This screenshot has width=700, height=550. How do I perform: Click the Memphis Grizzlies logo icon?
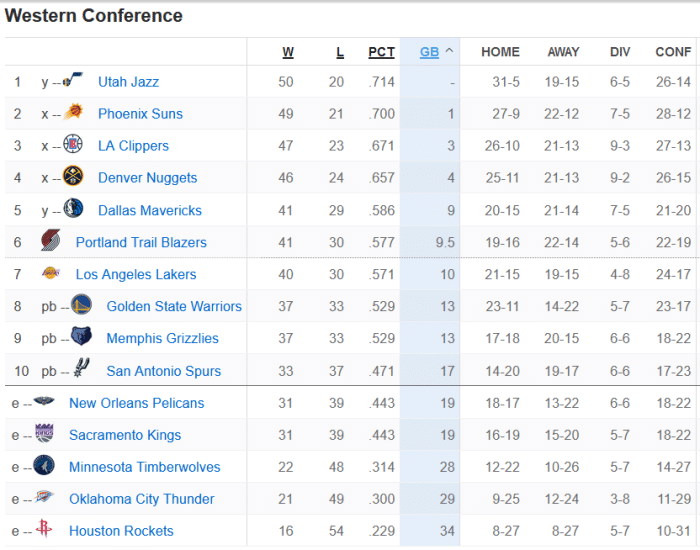(82, 338)
